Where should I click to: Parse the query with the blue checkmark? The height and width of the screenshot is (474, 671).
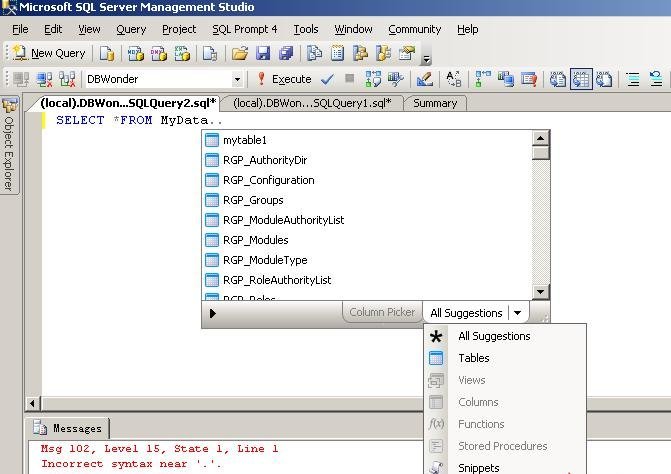coord(327,79)
